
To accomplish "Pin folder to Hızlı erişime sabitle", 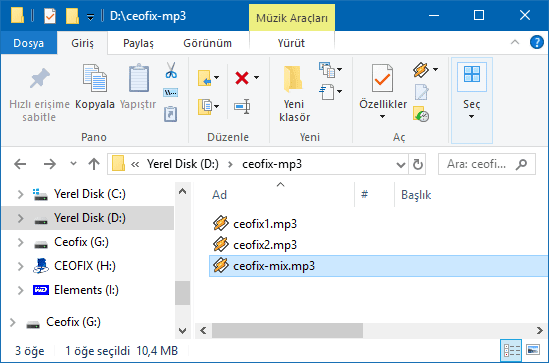I will click(x=39, y=93).
